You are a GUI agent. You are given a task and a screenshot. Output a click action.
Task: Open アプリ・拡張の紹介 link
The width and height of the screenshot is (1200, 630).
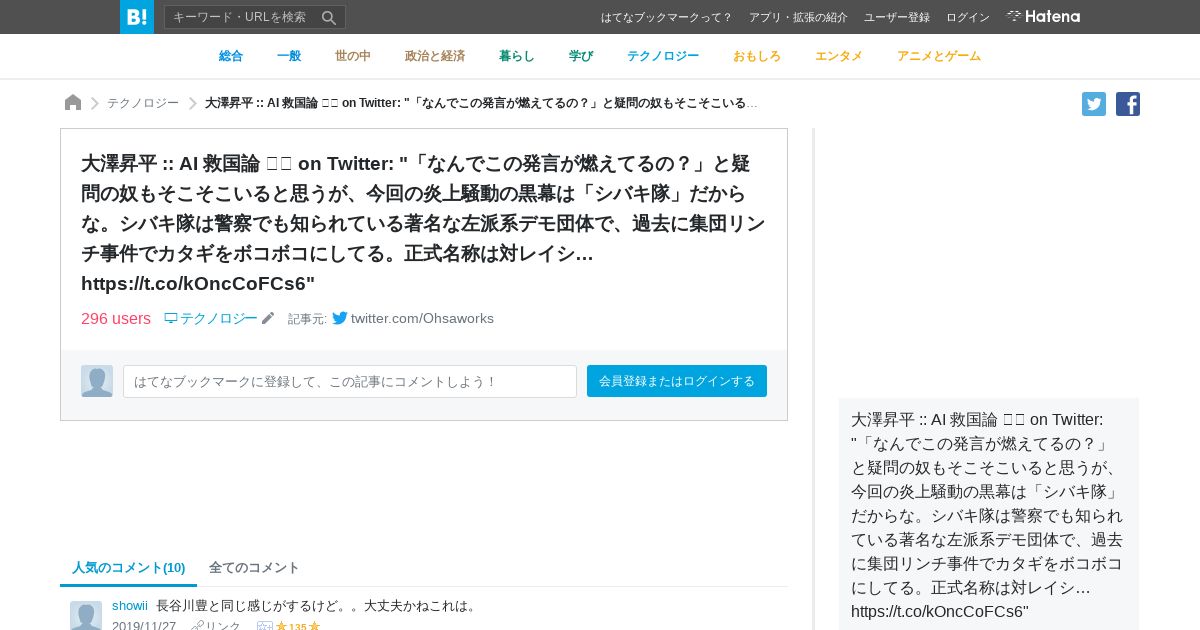(x=798, y=17)
